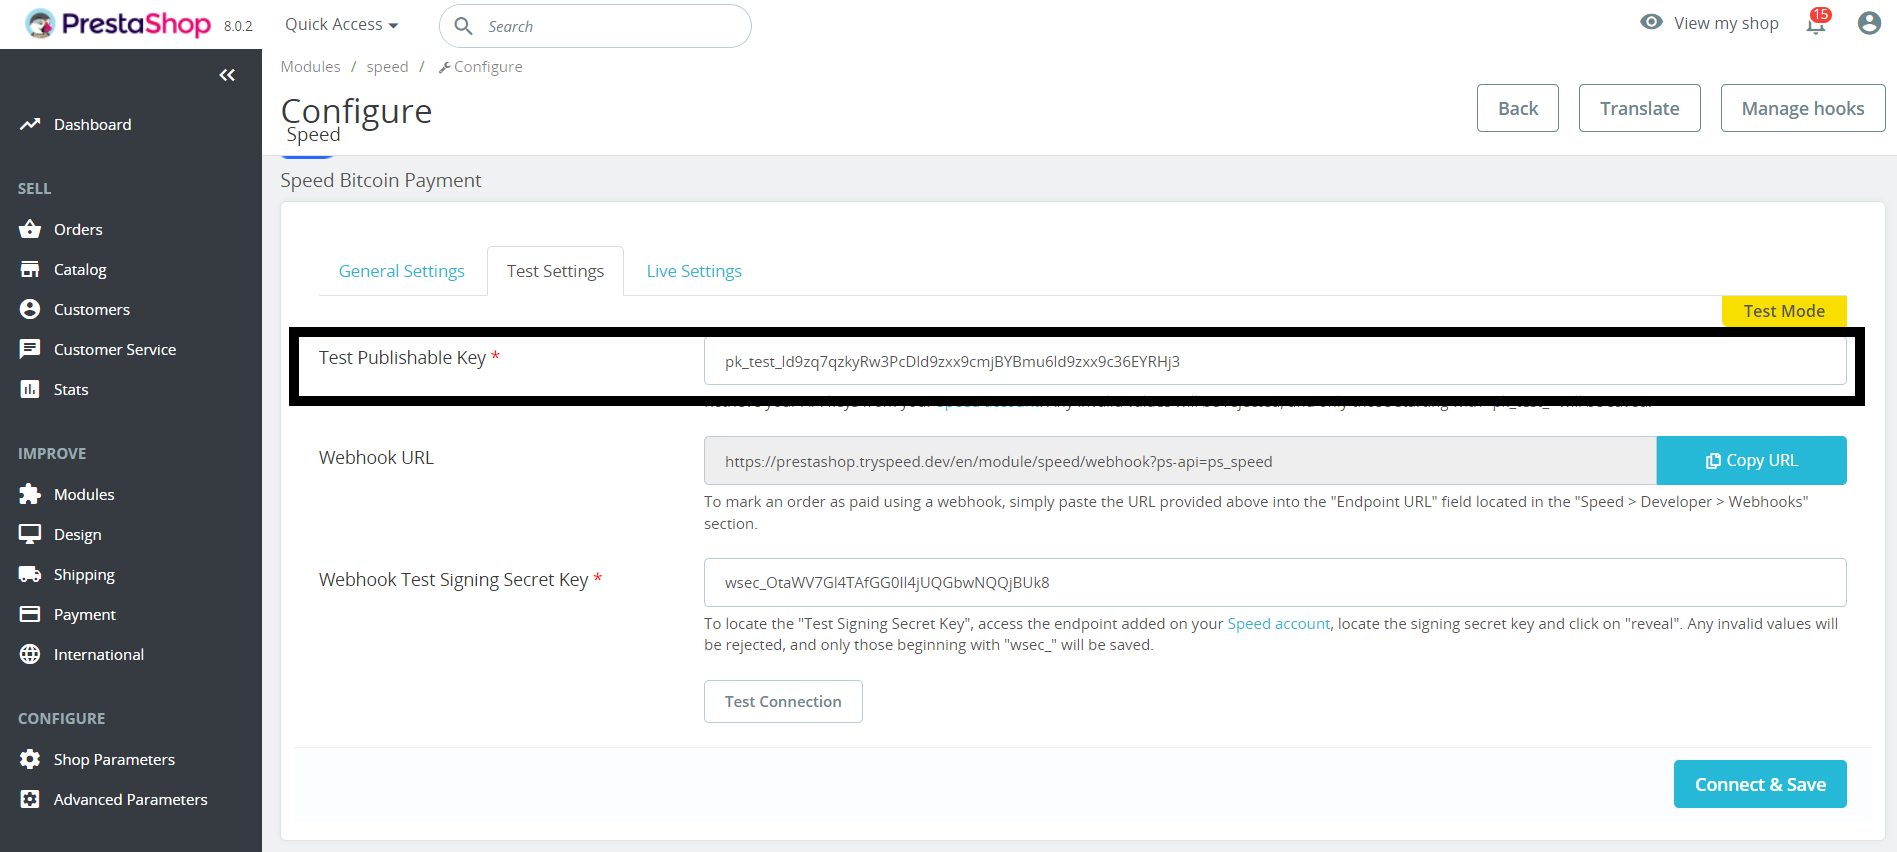Click the wrench icon in breadcrumb
This screenshot has width=1897, height=852.
(444, 67)
